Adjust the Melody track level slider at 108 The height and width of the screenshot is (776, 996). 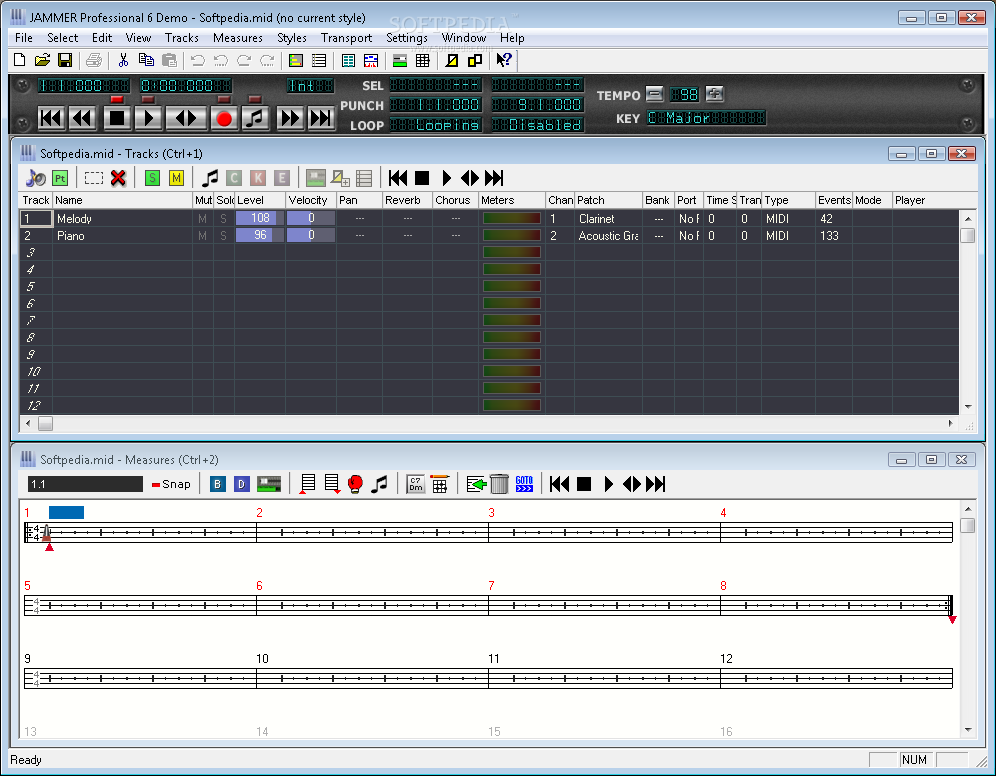260,218
